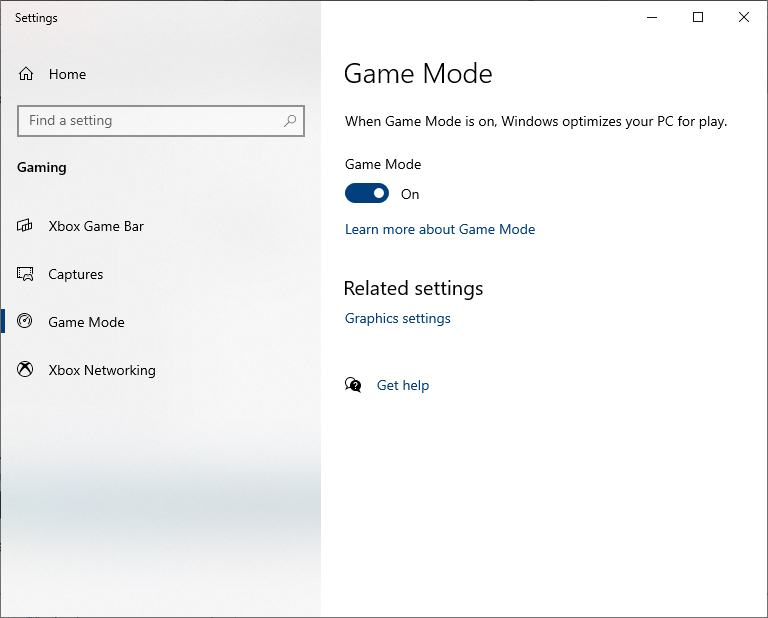Open the Graphics settings link

[x=398, y=318]
